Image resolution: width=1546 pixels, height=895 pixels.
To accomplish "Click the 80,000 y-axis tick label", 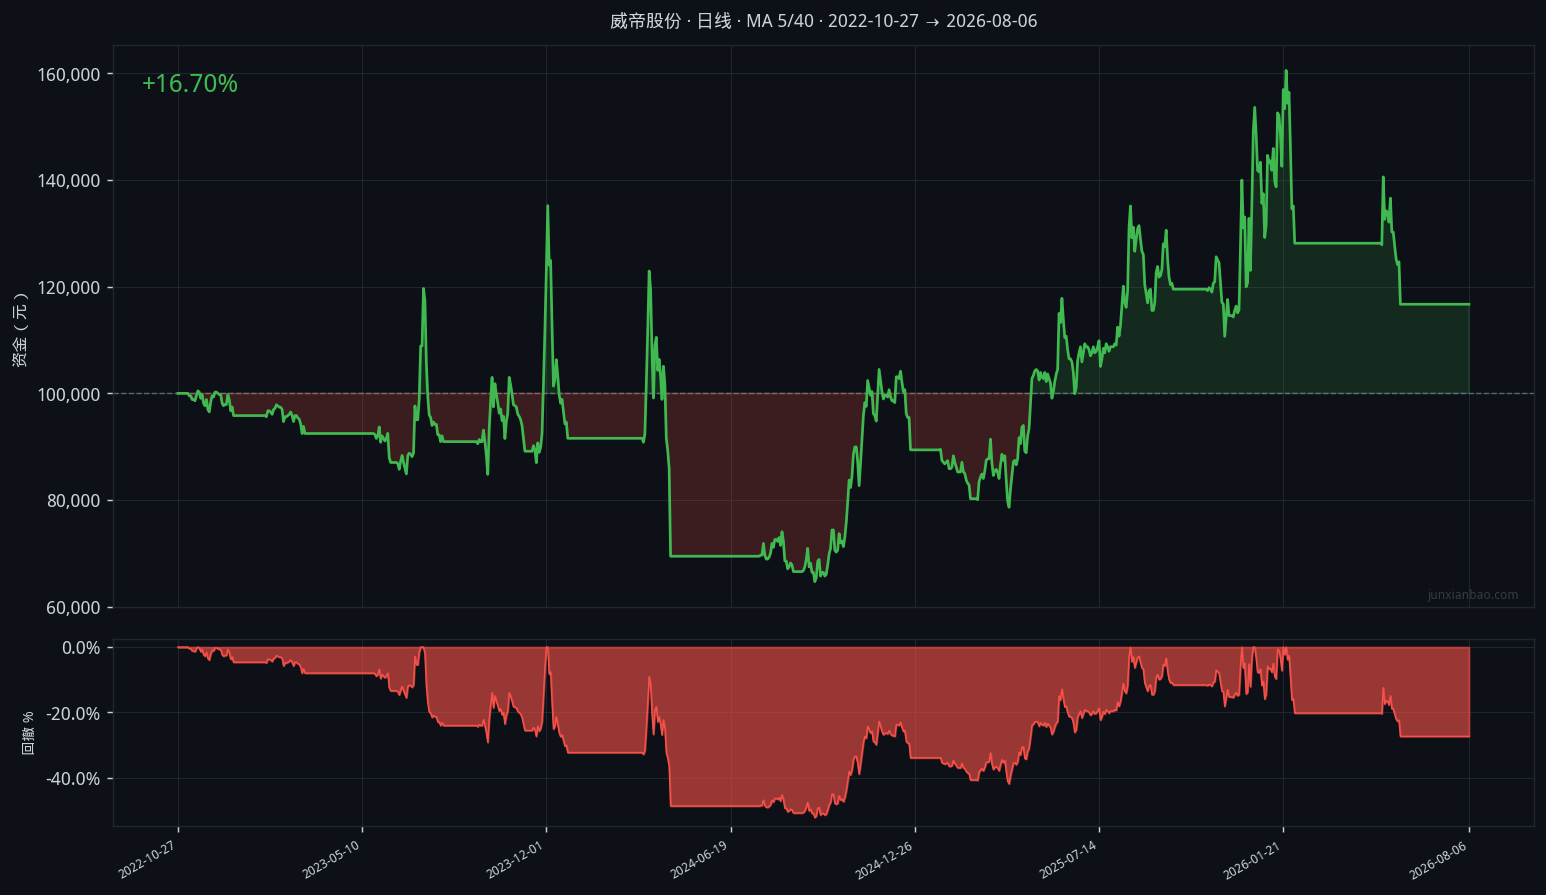I will (x=73, y=501).
